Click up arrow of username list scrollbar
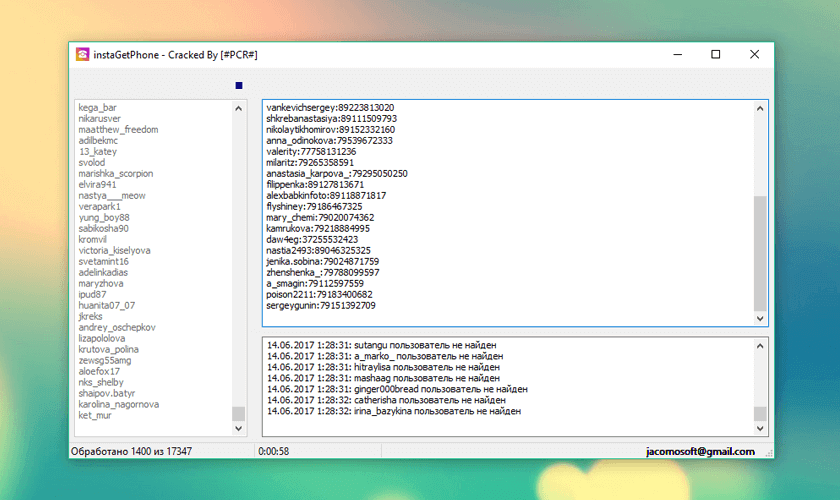The height and width of the screenshot is (500, 840). 238,108
